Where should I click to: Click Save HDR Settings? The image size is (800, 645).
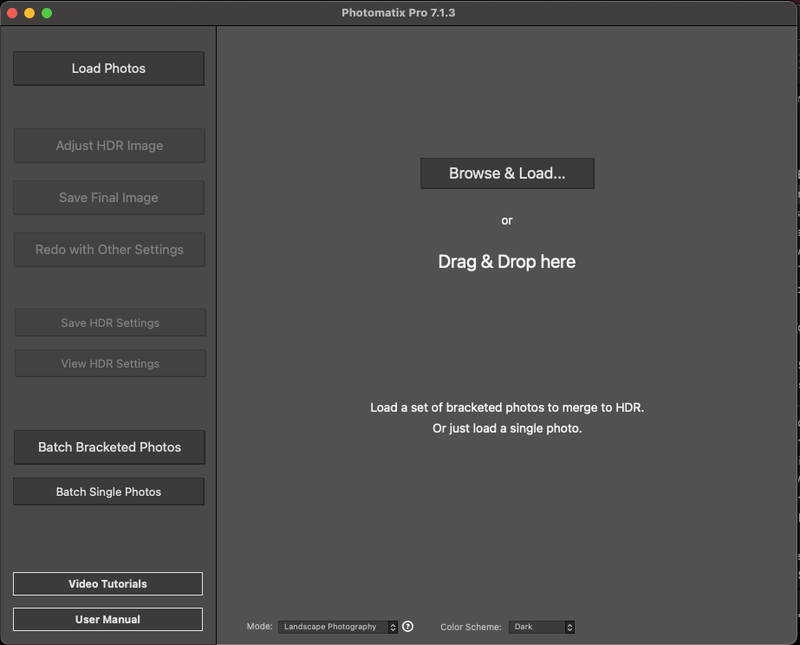110,323
